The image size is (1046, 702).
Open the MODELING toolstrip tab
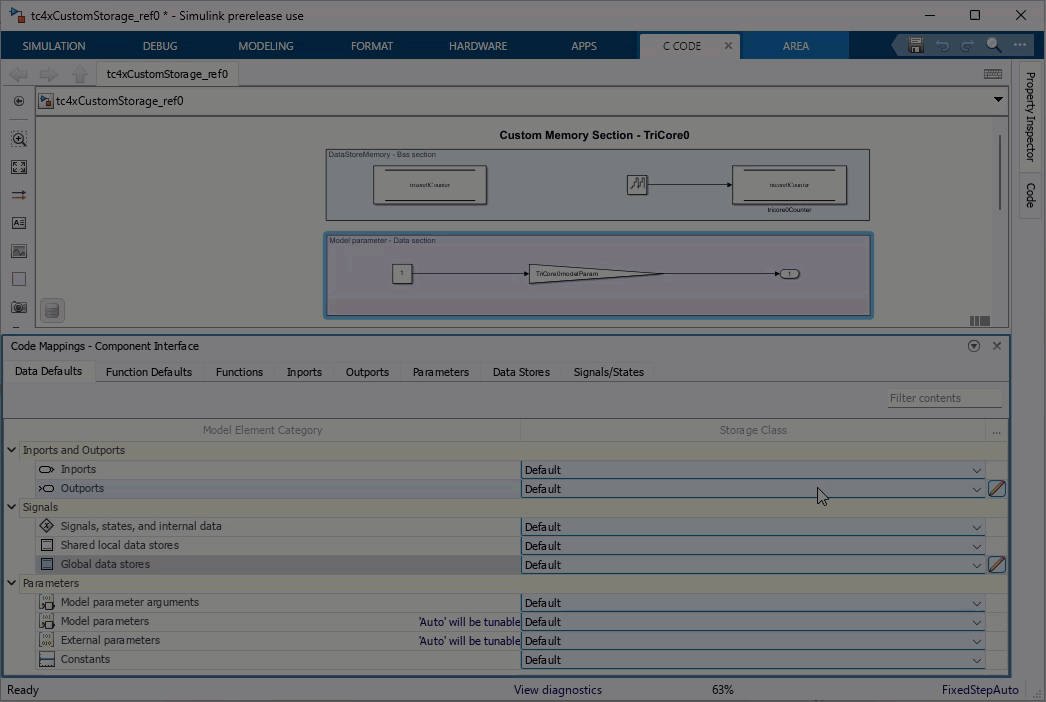pyautogui.click(x=265, y=46)
